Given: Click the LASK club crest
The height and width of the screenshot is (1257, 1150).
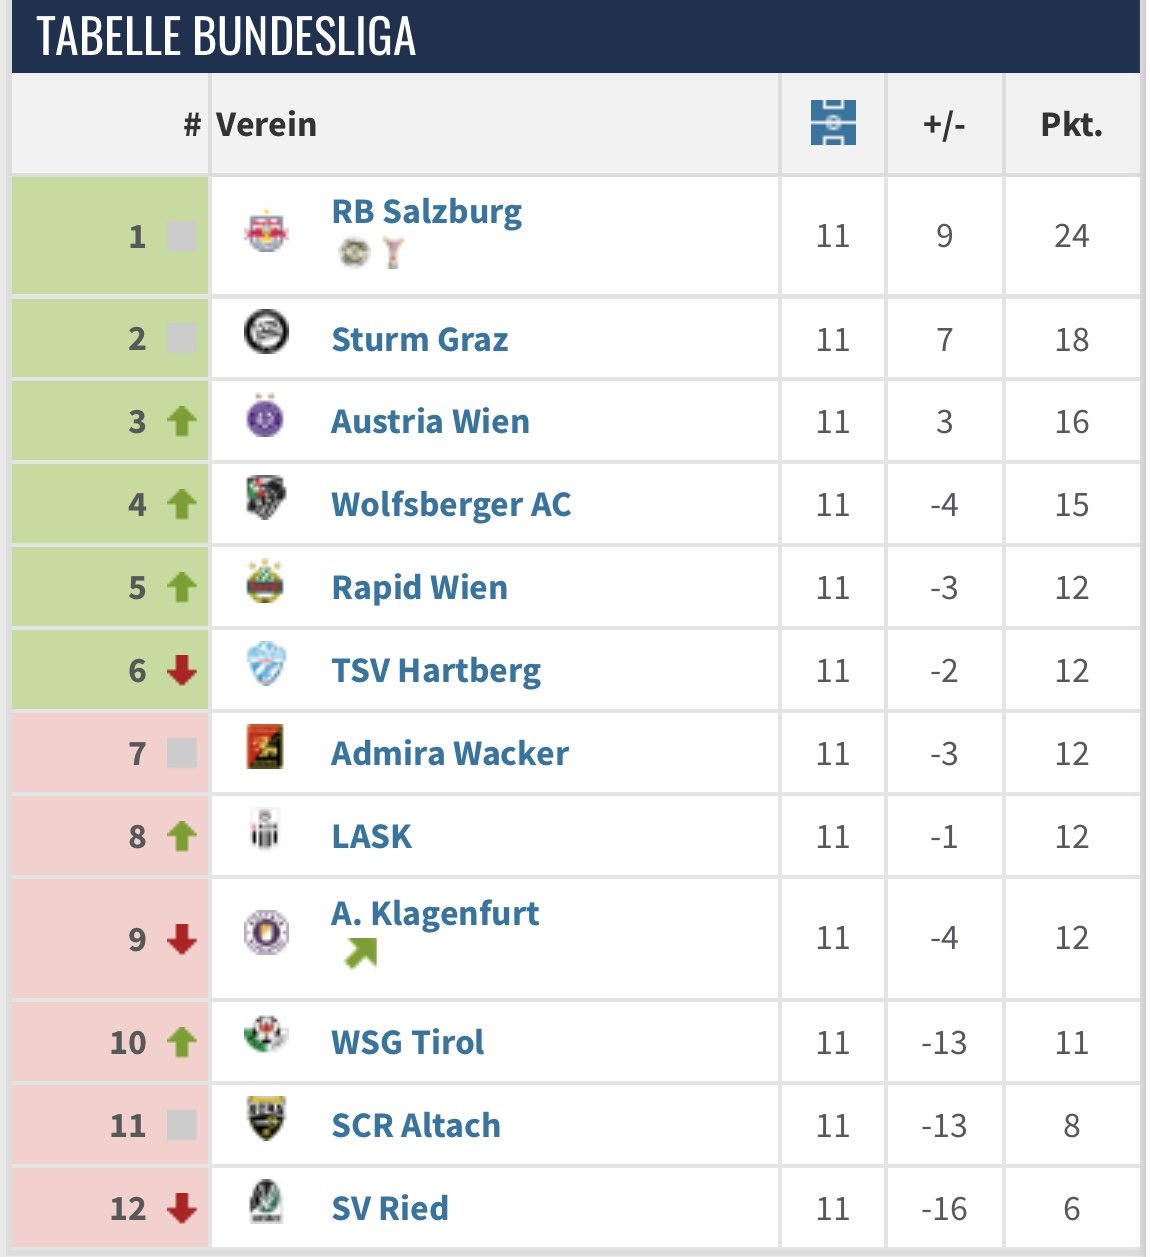Looking at the screenshot, I should click(265, 829).
